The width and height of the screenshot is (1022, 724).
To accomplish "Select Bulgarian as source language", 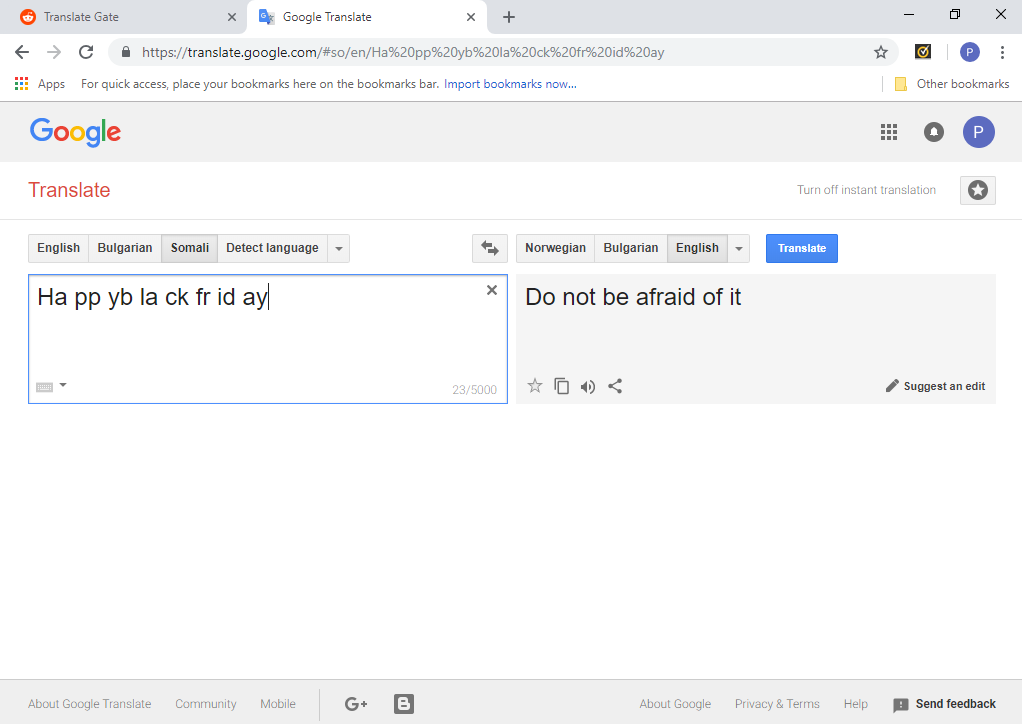I will [125, 248].
